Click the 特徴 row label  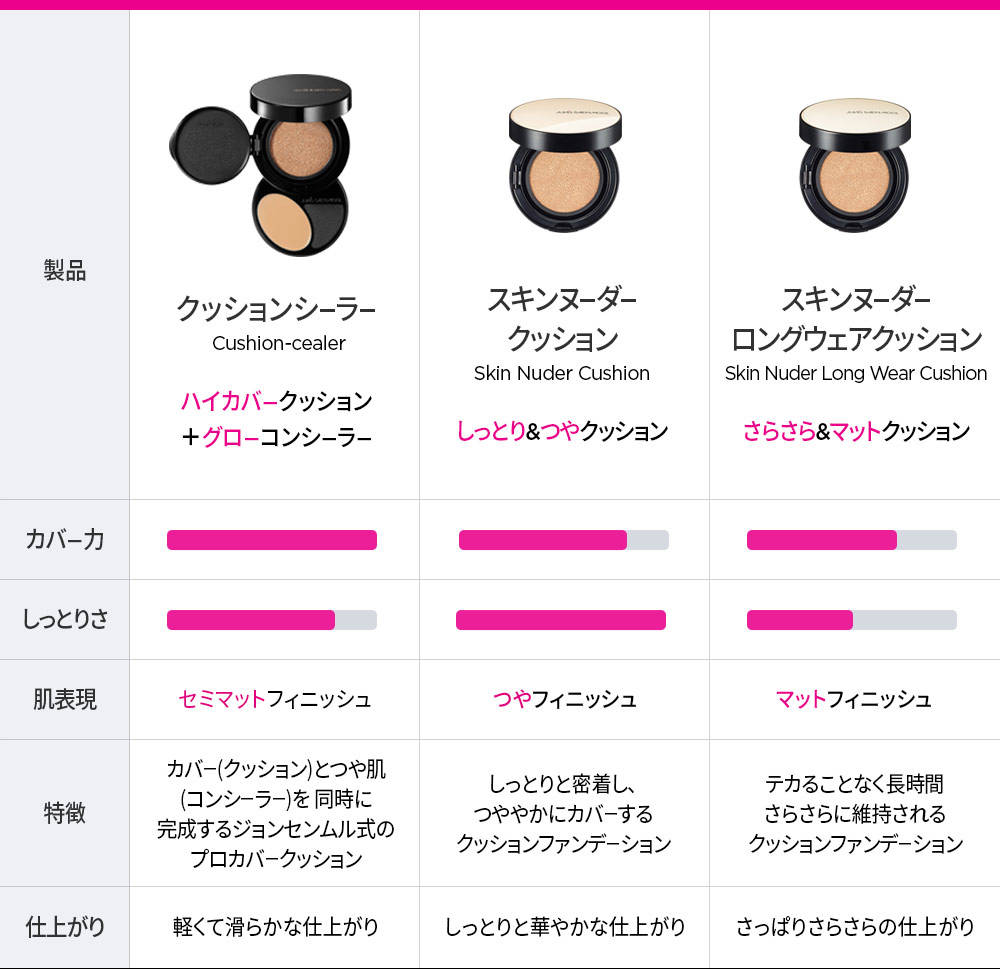point(64,813)
